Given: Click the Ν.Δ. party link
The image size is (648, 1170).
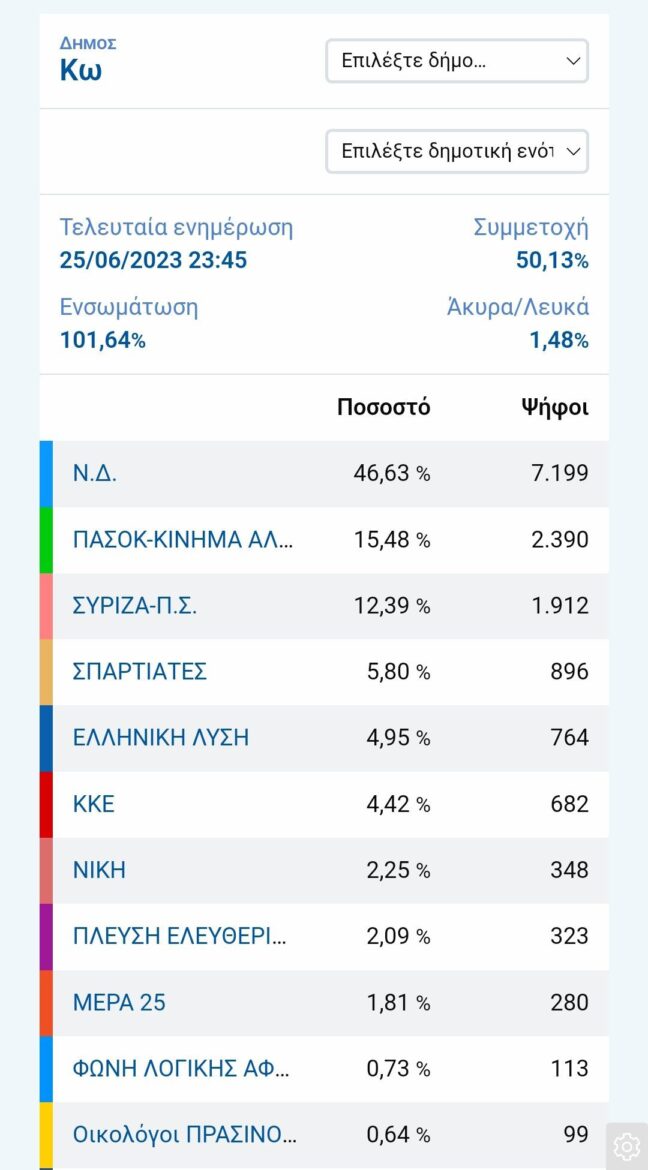Looking at the screenshot, I should pos(95,474).
